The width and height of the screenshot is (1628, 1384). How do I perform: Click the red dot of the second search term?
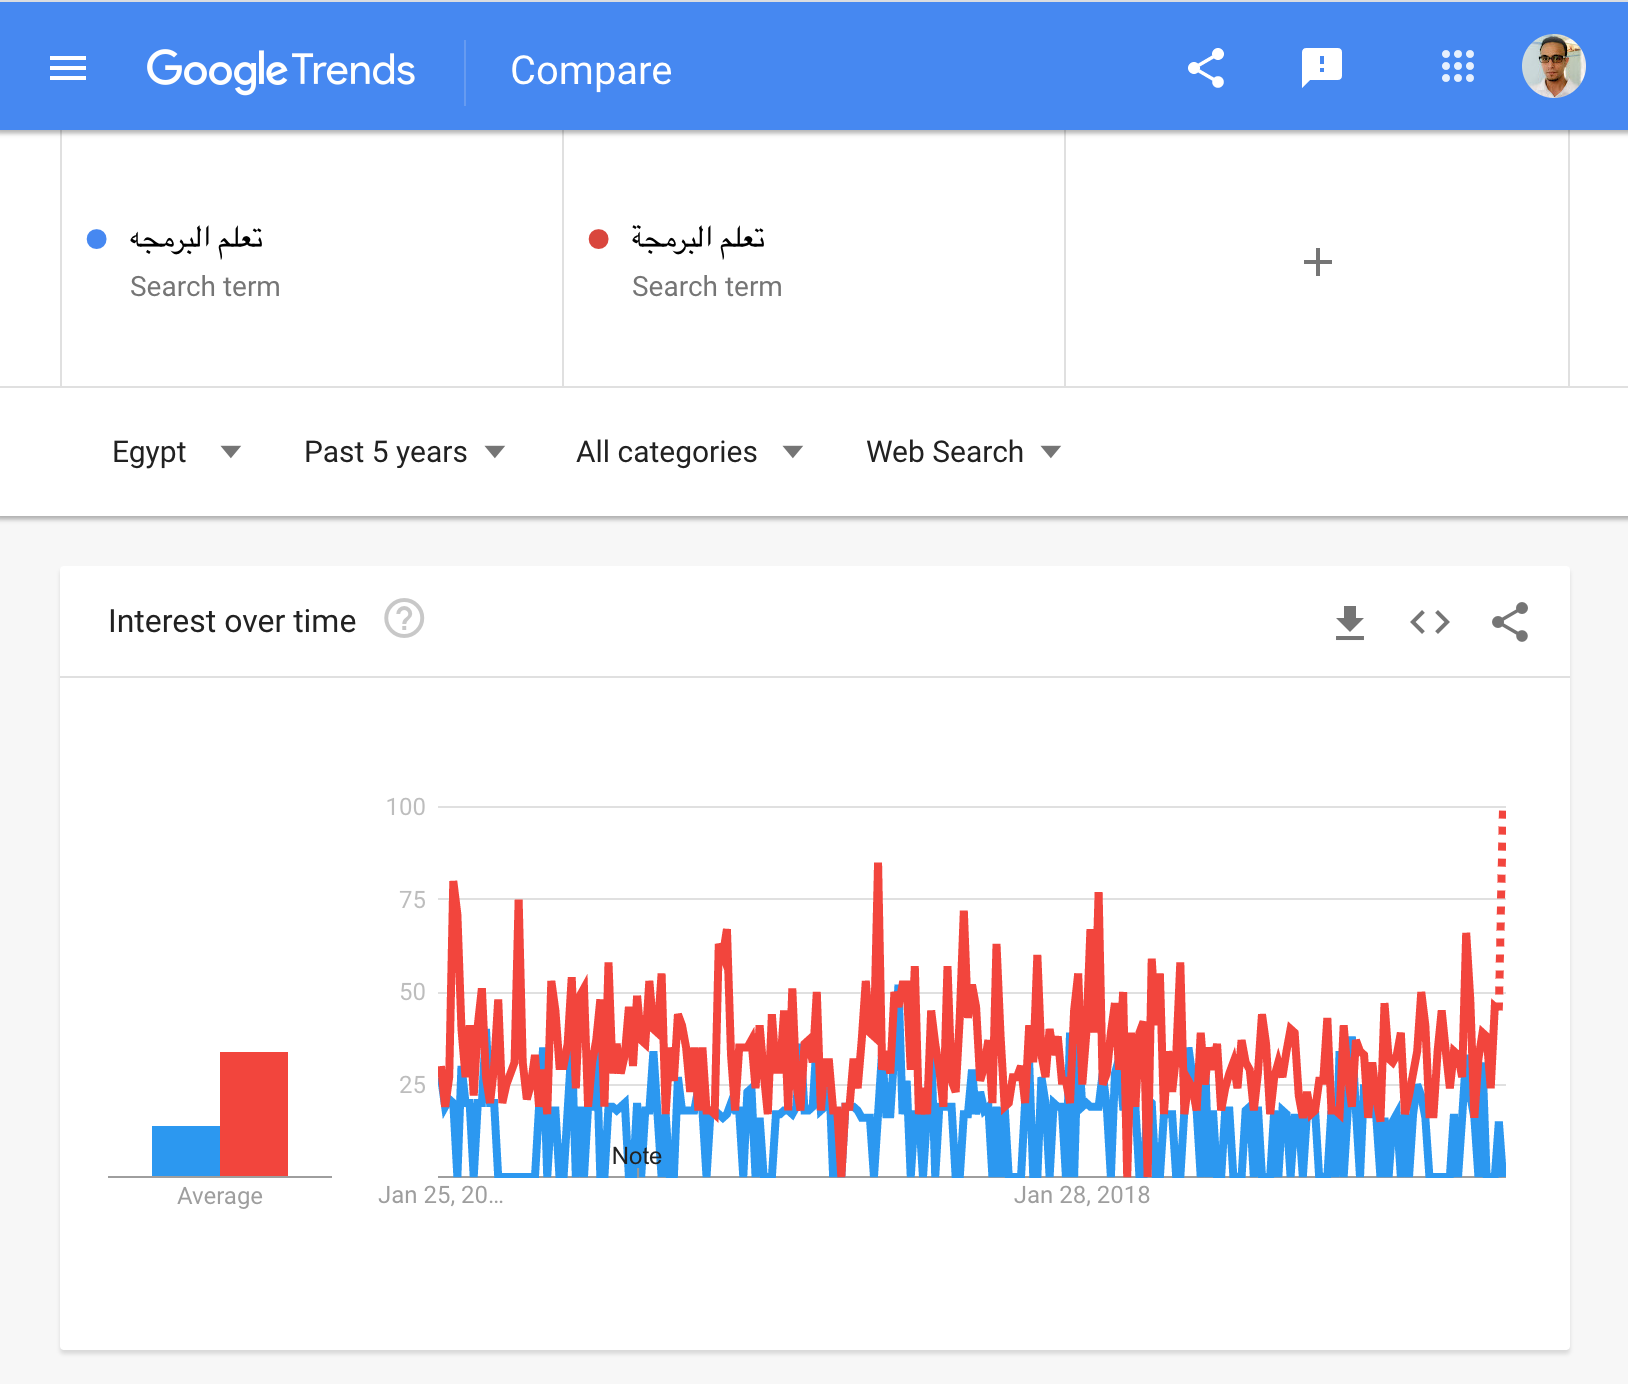coord(597,238)
